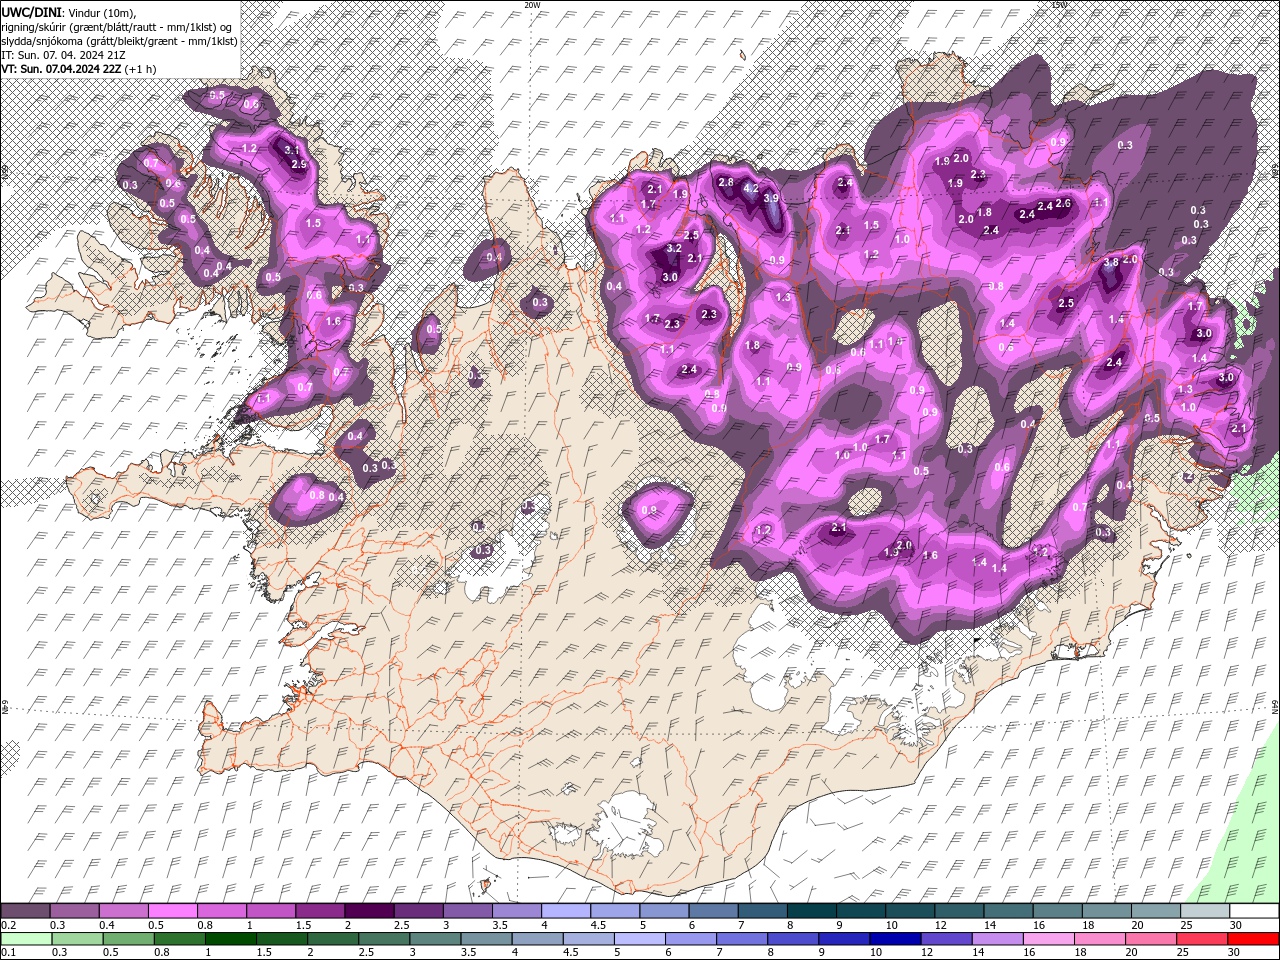Click the 4.2 snowfall value on the map

(751, 188)
